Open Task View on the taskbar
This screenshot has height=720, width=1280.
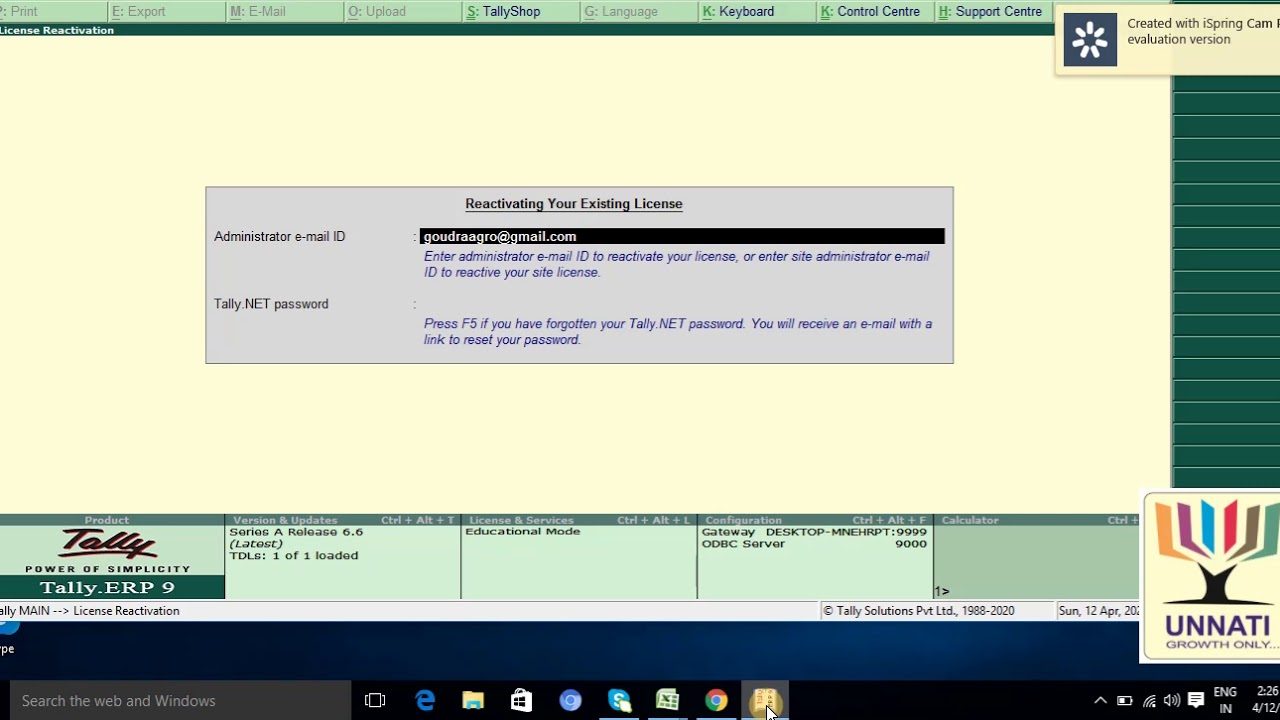[x=375, y=701]
